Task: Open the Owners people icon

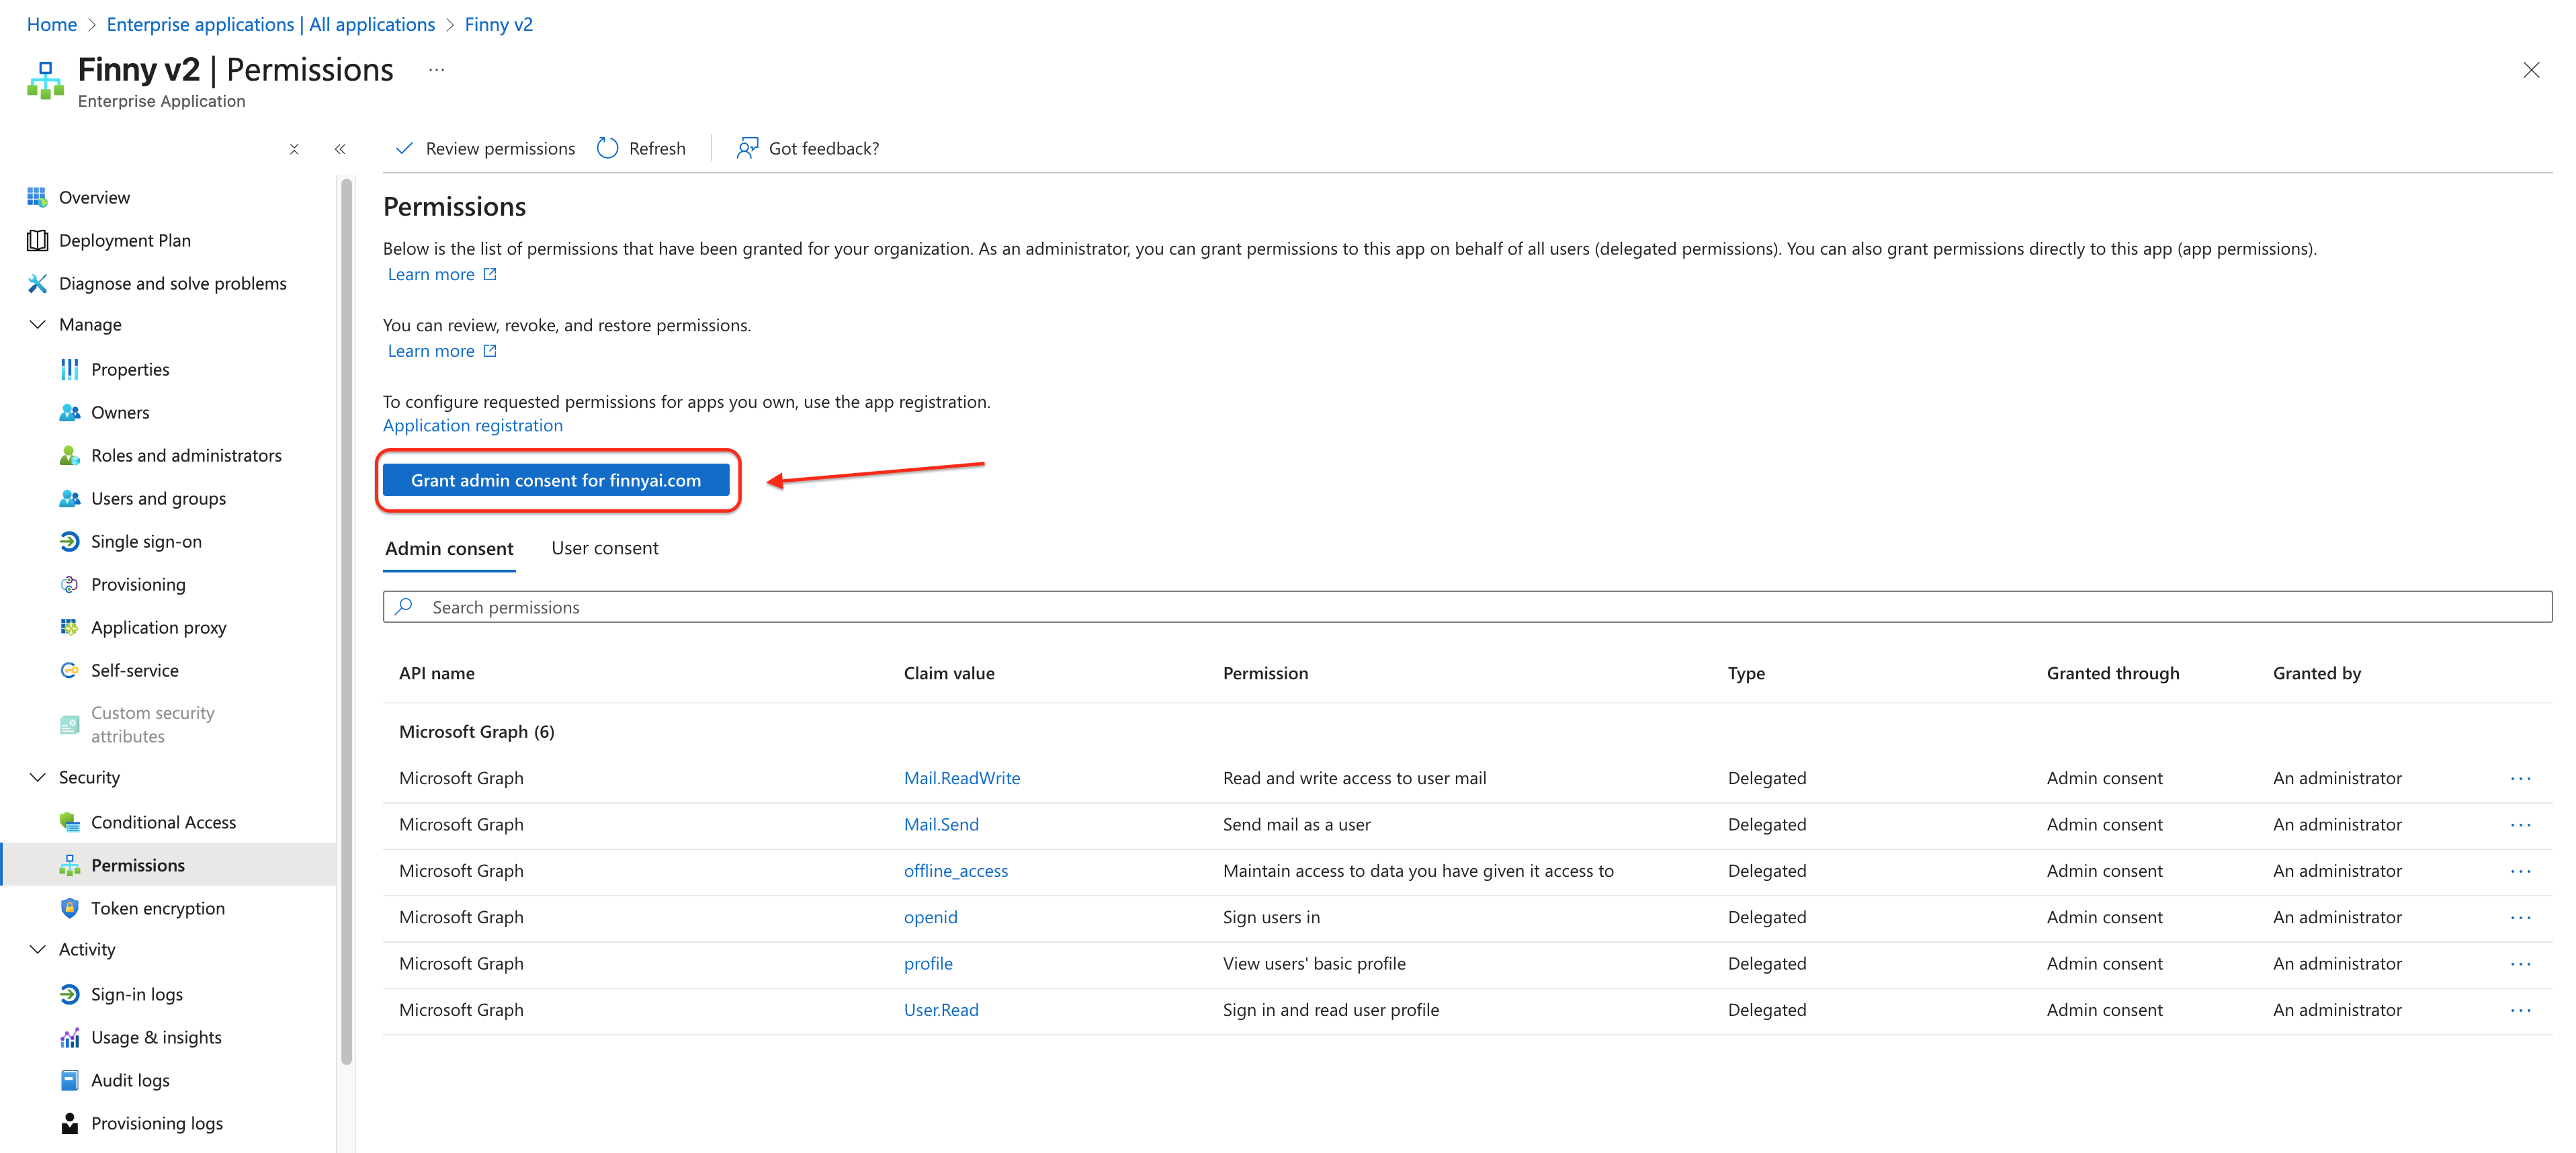Action: [69, 412]
